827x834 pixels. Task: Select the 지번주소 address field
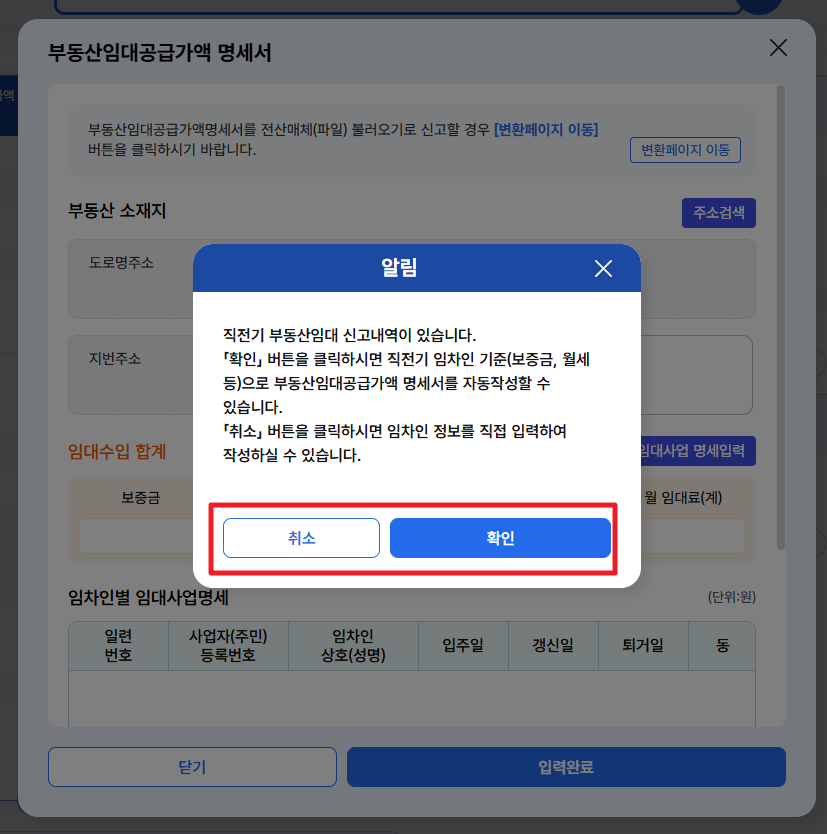pos(412,374)
